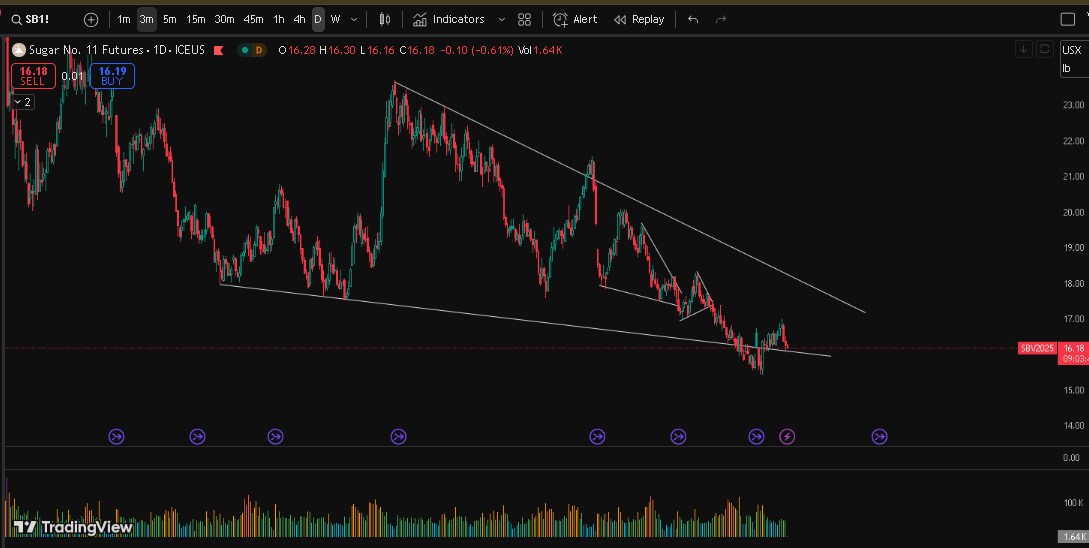The width and height of the screenshot is (1089, 548).
Task: Click the TradingView logo
Action: 73,527
